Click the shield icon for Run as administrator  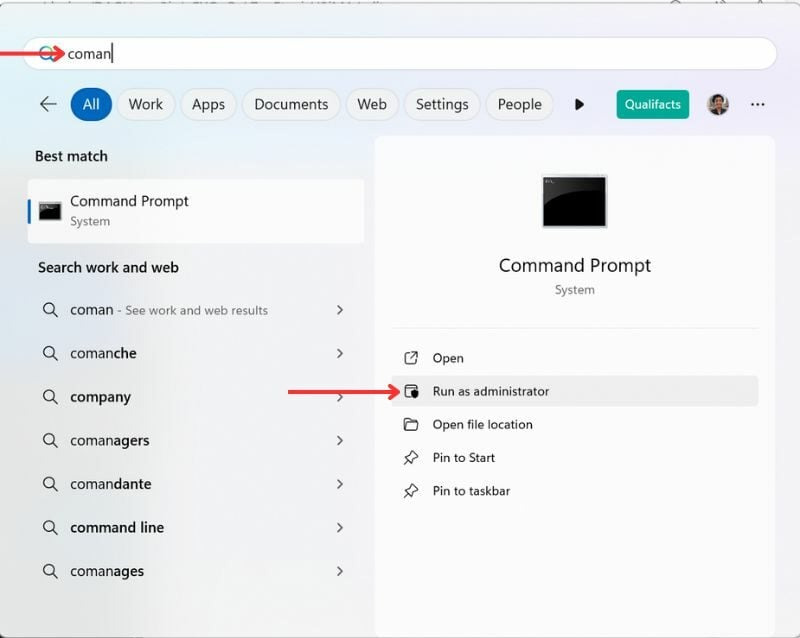[411, 391]
